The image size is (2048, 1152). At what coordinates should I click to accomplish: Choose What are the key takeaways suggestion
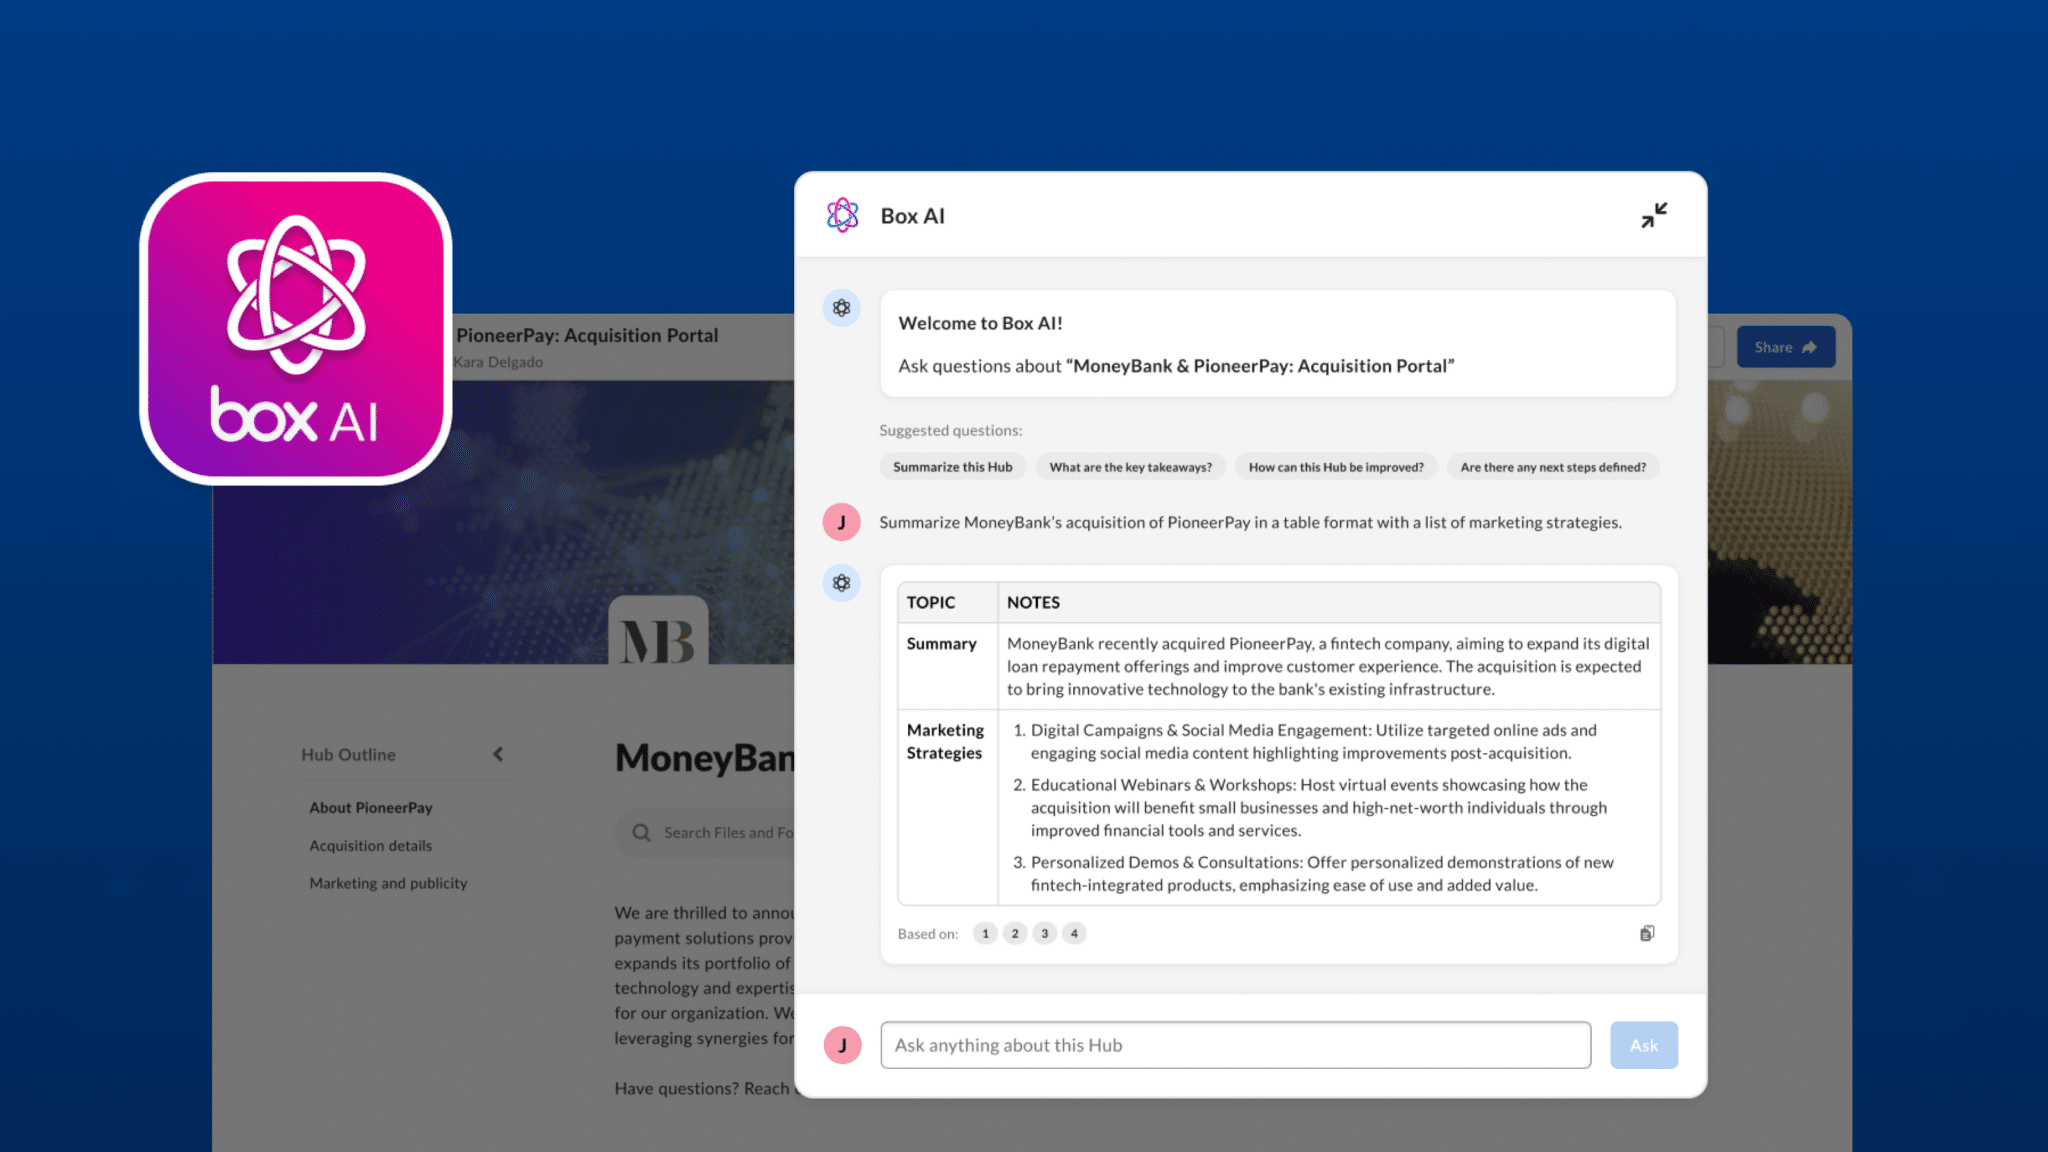(x=1130, y=467)
